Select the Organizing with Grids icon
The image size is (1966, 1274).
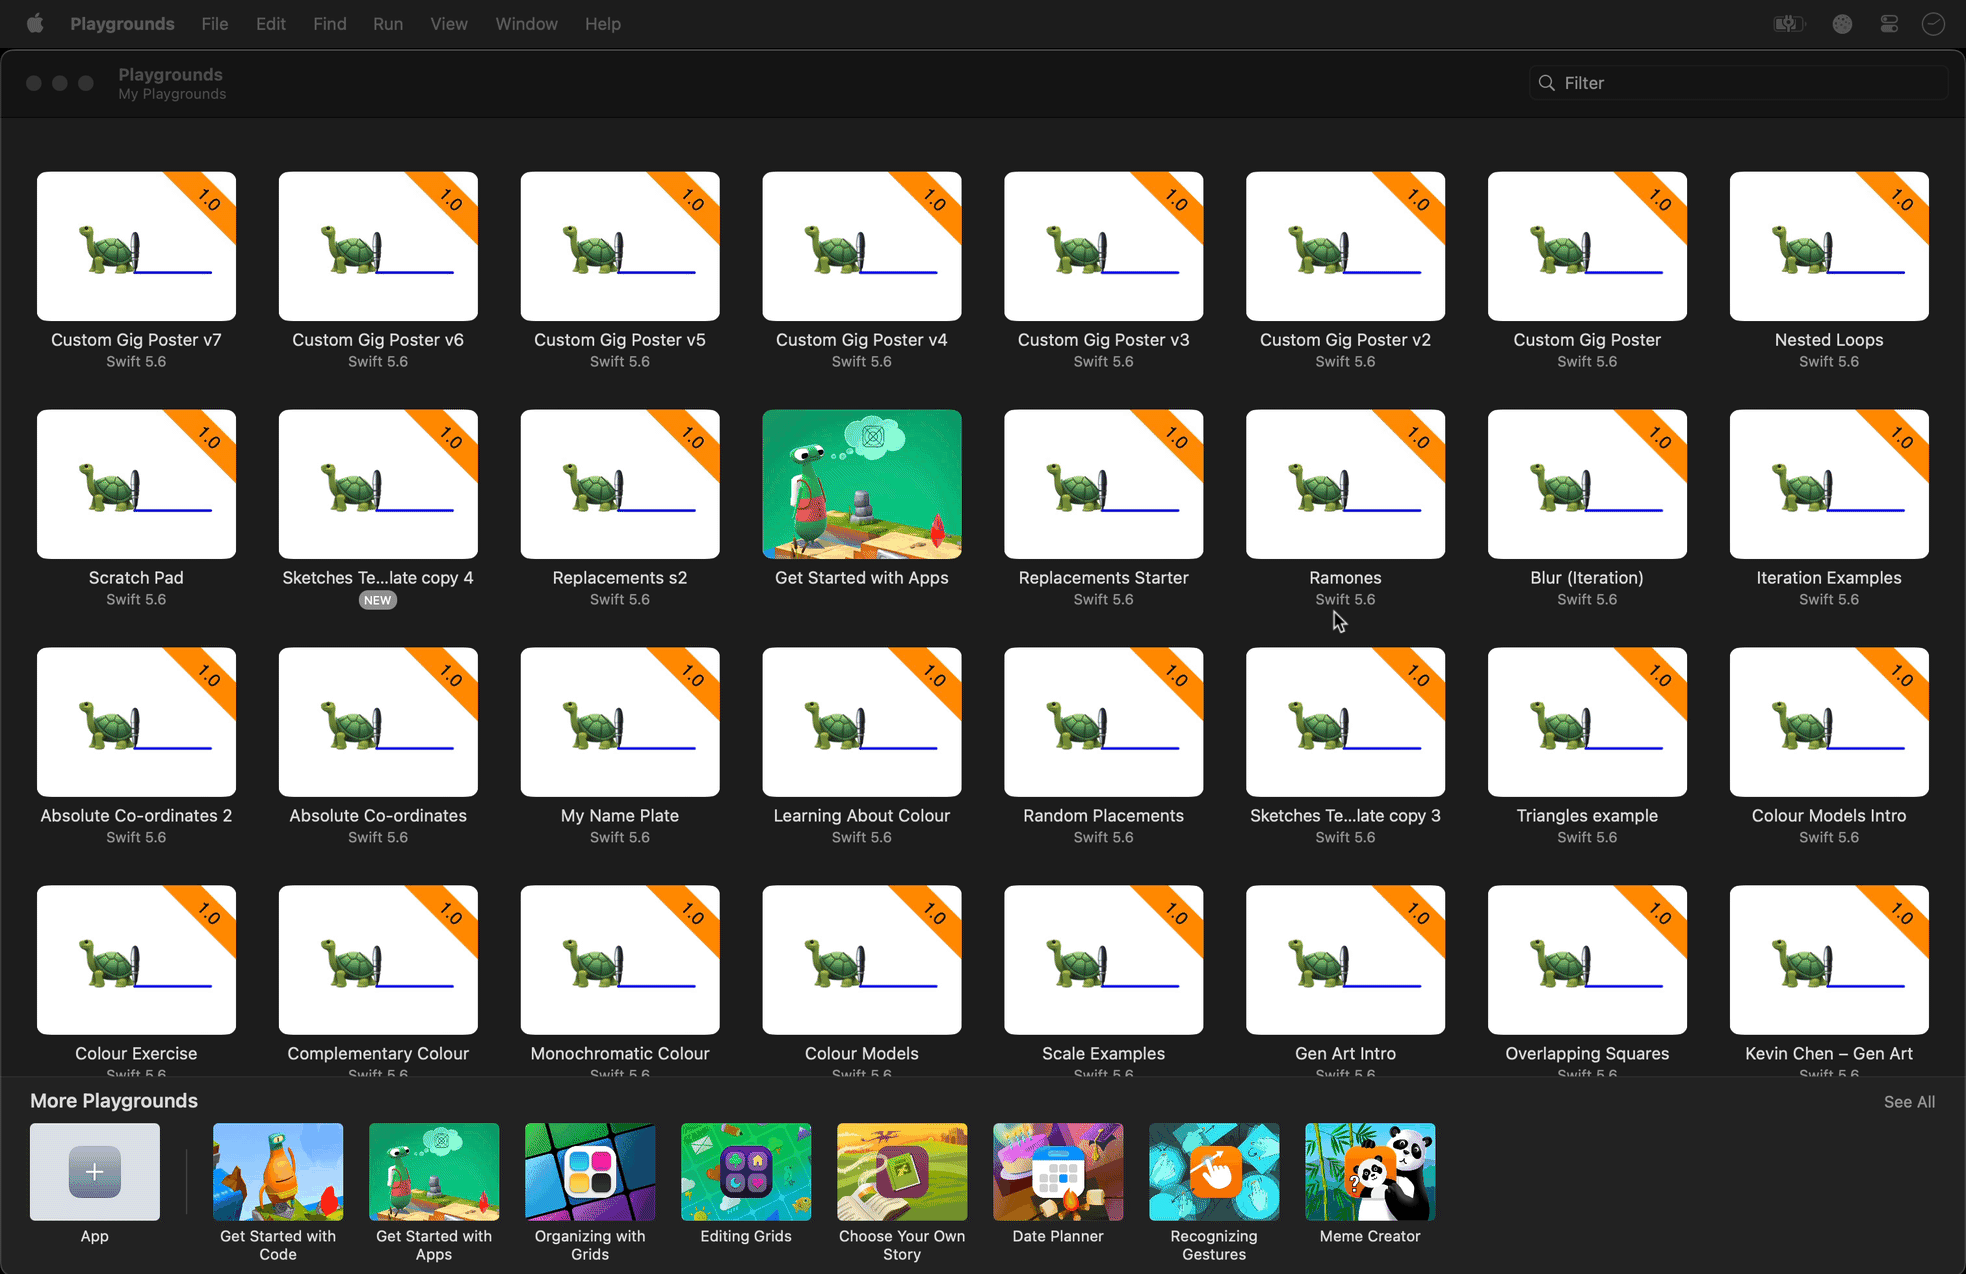[x=589, y=1172]
